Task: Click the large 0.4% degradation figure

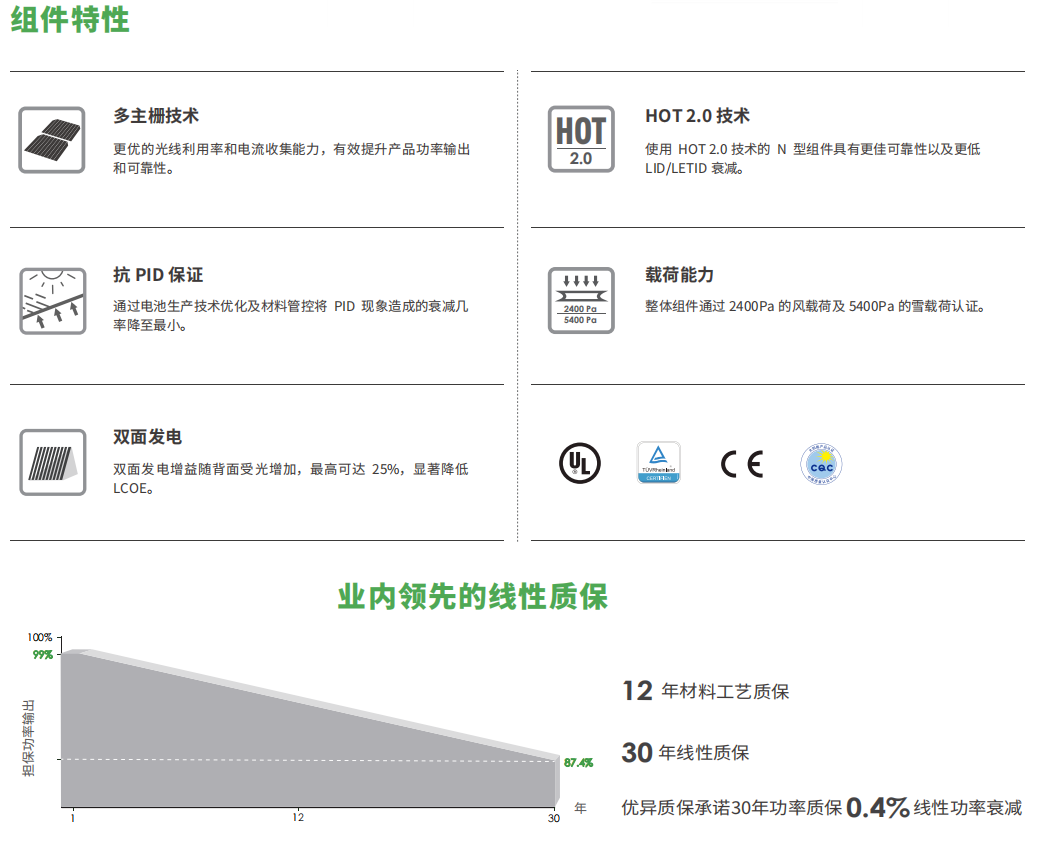Action: tap(878, 807)
